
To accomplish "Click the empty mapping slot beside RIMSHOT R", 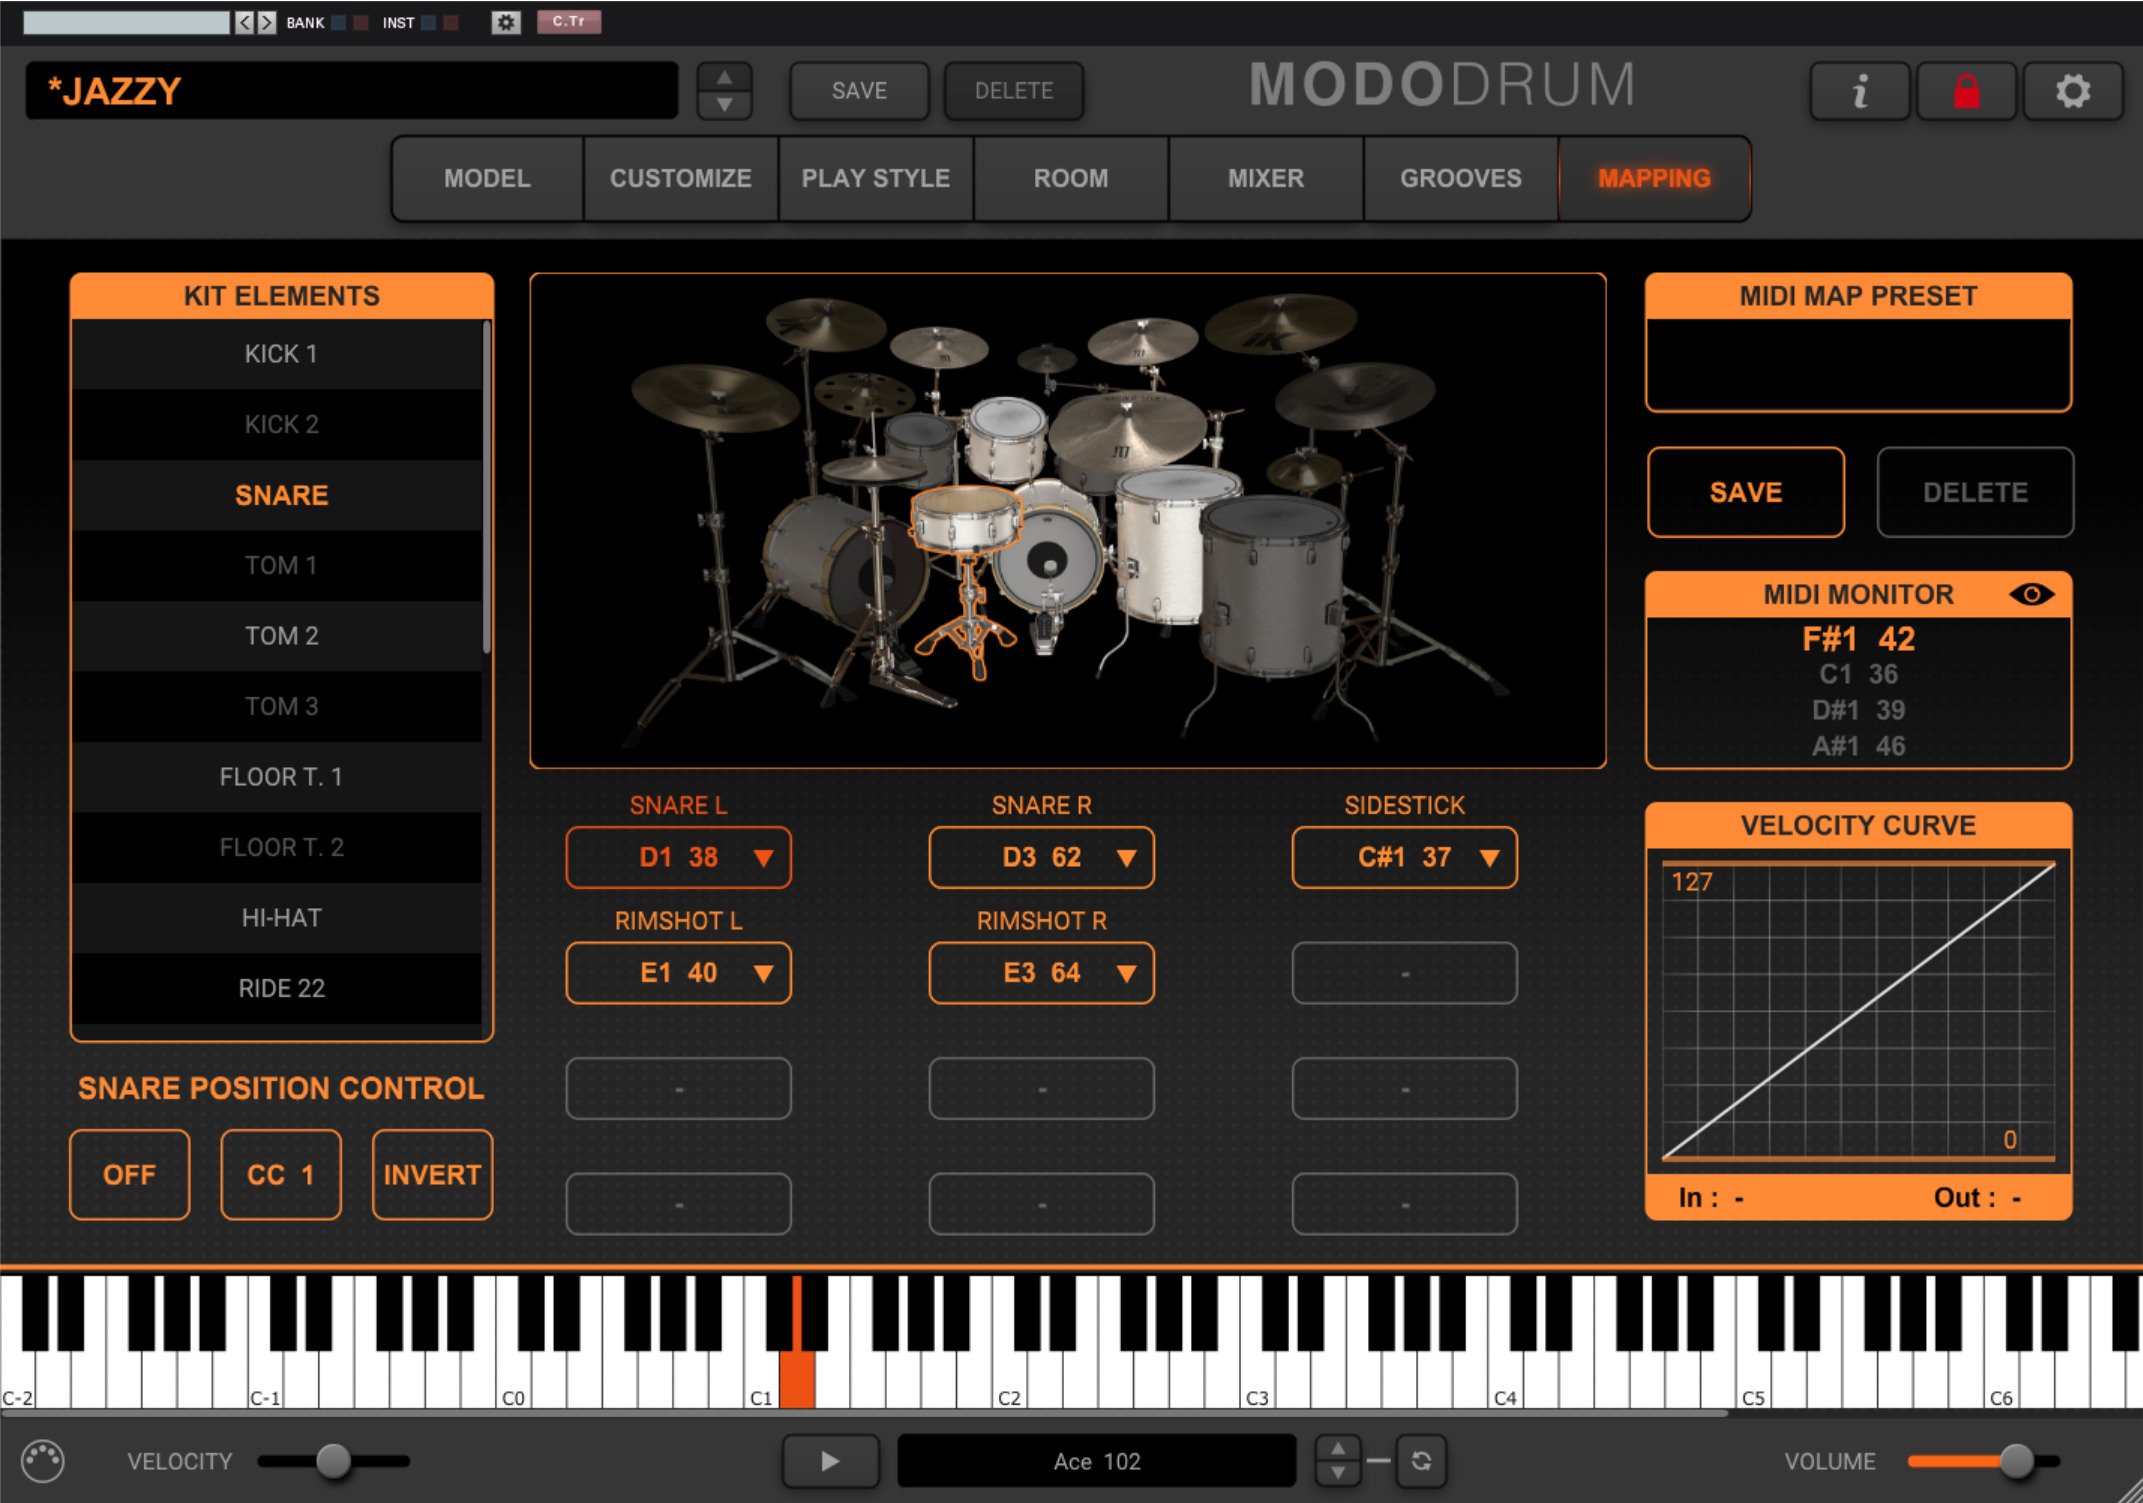I will (x=1404, y=973).
